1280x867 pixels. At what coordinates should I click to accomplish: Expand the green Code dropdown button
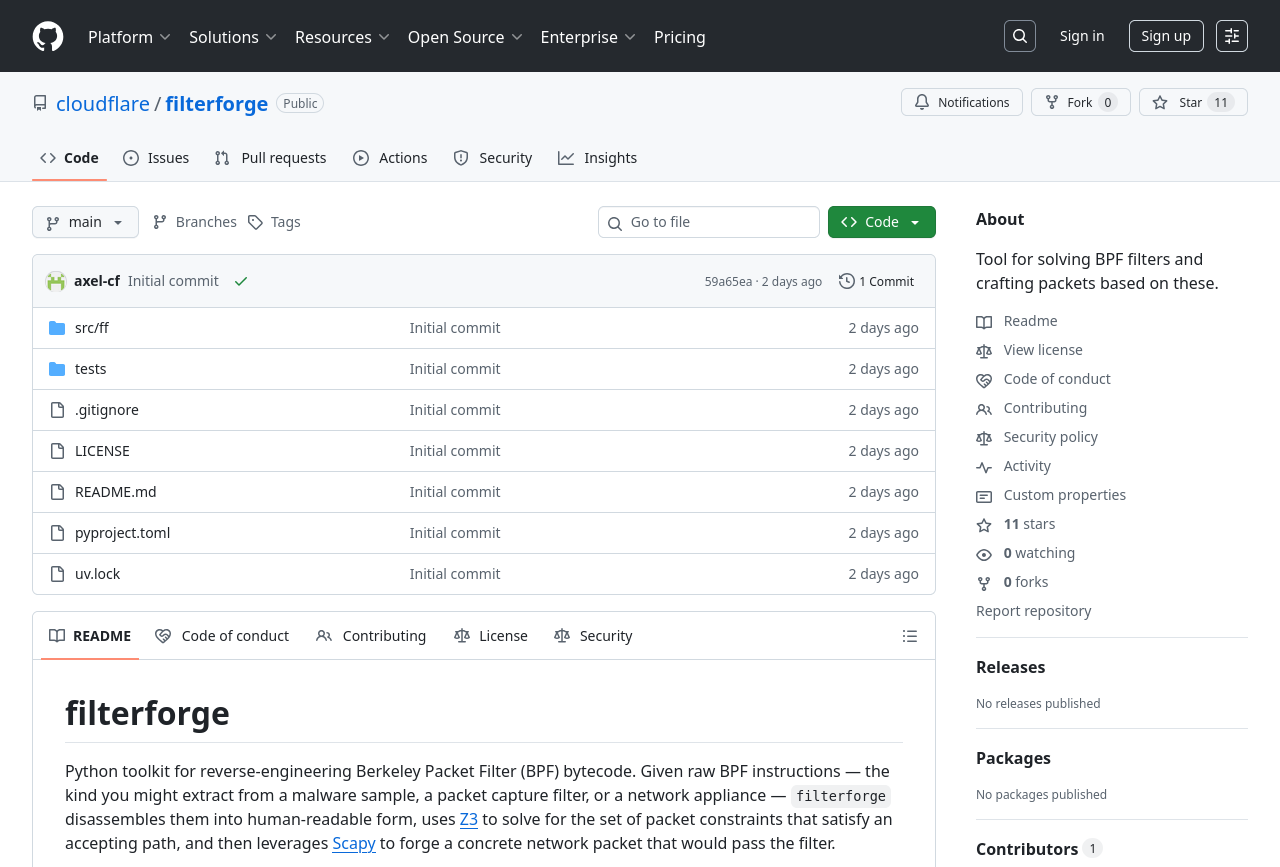881,222
